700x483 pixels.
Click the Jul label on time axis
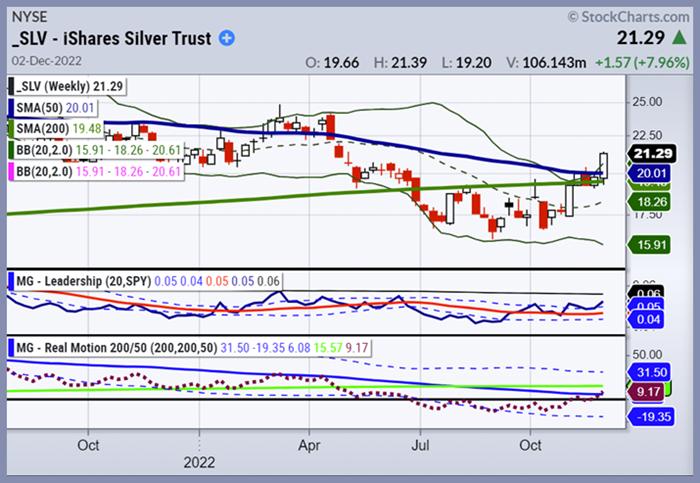click(420, 445)
